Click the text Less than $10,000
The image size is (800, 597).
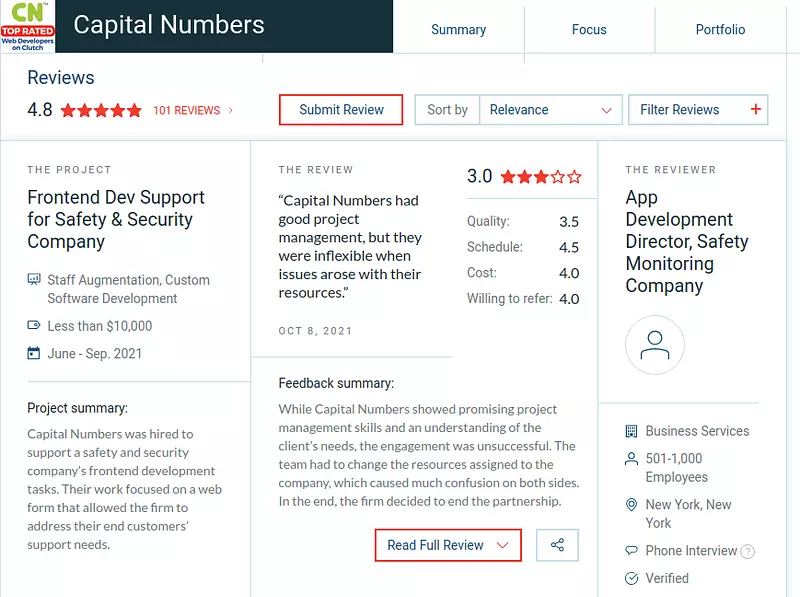point(99,326)
